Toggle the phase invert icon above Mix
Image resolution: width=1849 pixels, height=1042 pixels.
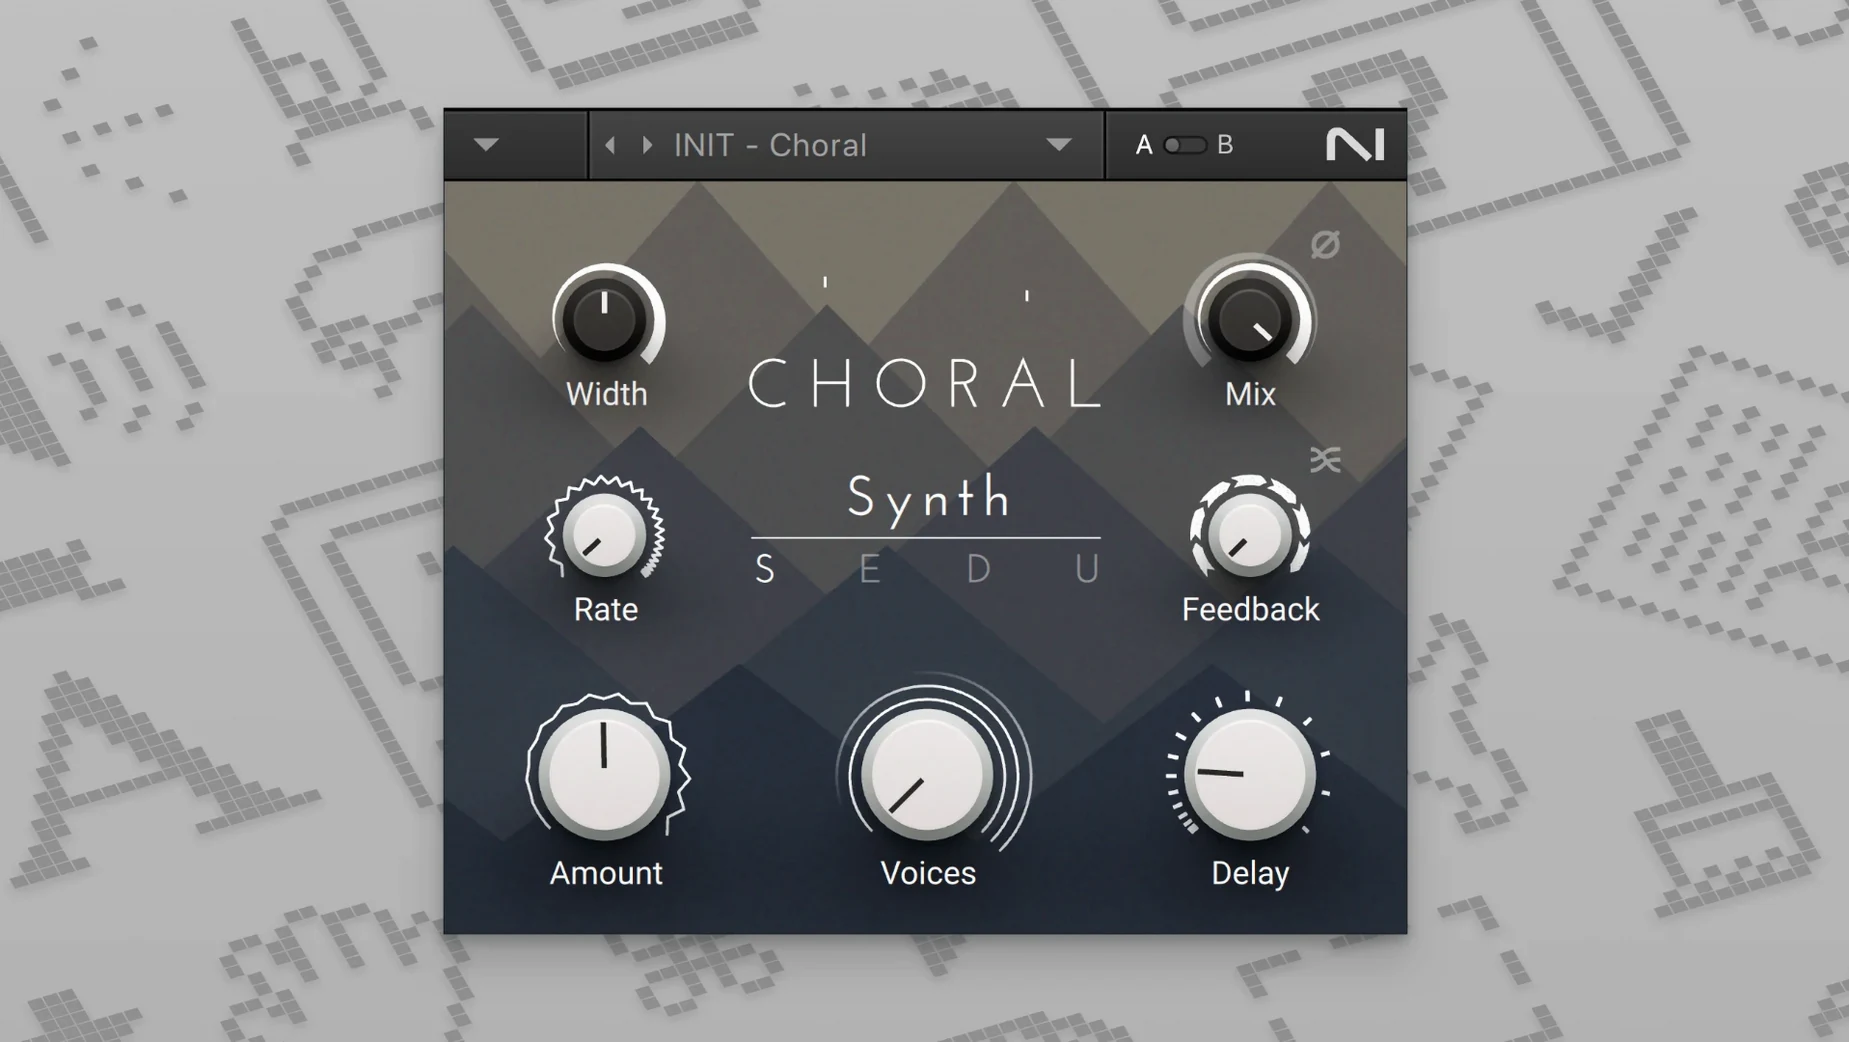[1325, 244]
